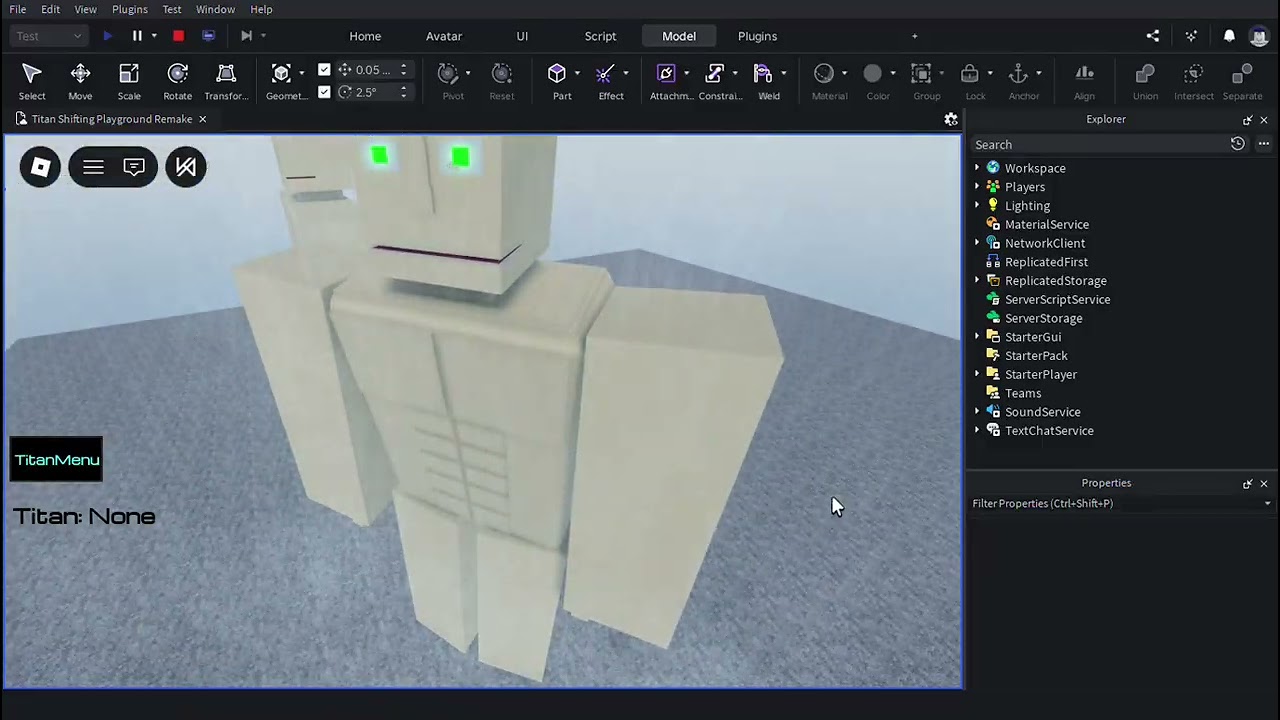Open the in-game hamburger menu
This screenshot has height=720, width=1280.
[x=93, y=167]
